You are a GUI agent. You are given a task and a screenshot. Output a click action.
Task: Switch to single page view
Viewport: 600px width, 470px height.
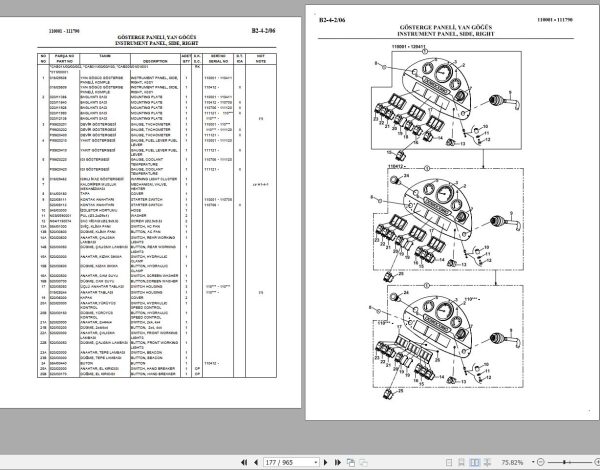click(x=450, y=462)
